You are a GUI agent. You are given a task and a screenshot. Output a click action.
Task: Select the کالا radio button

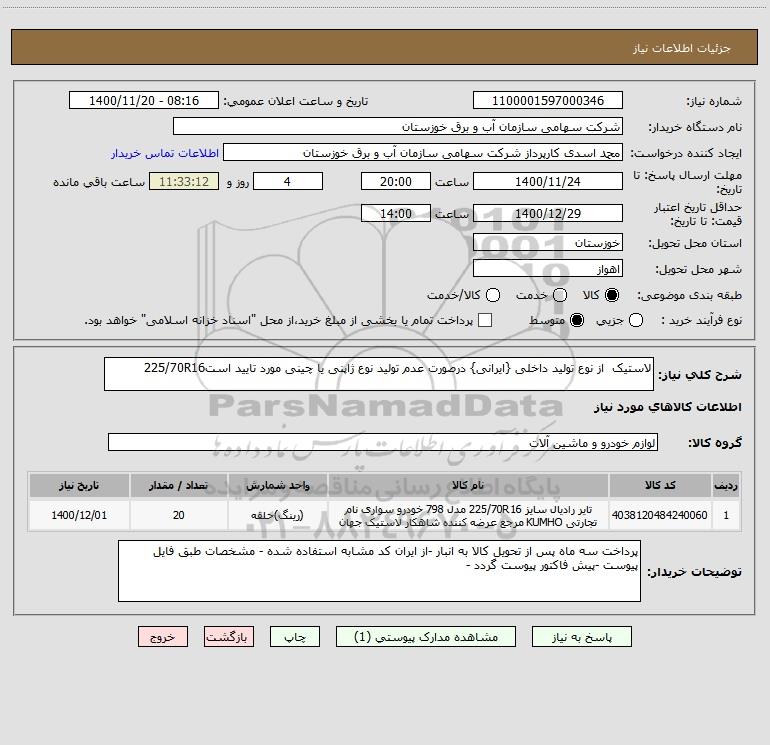(612, 295)
